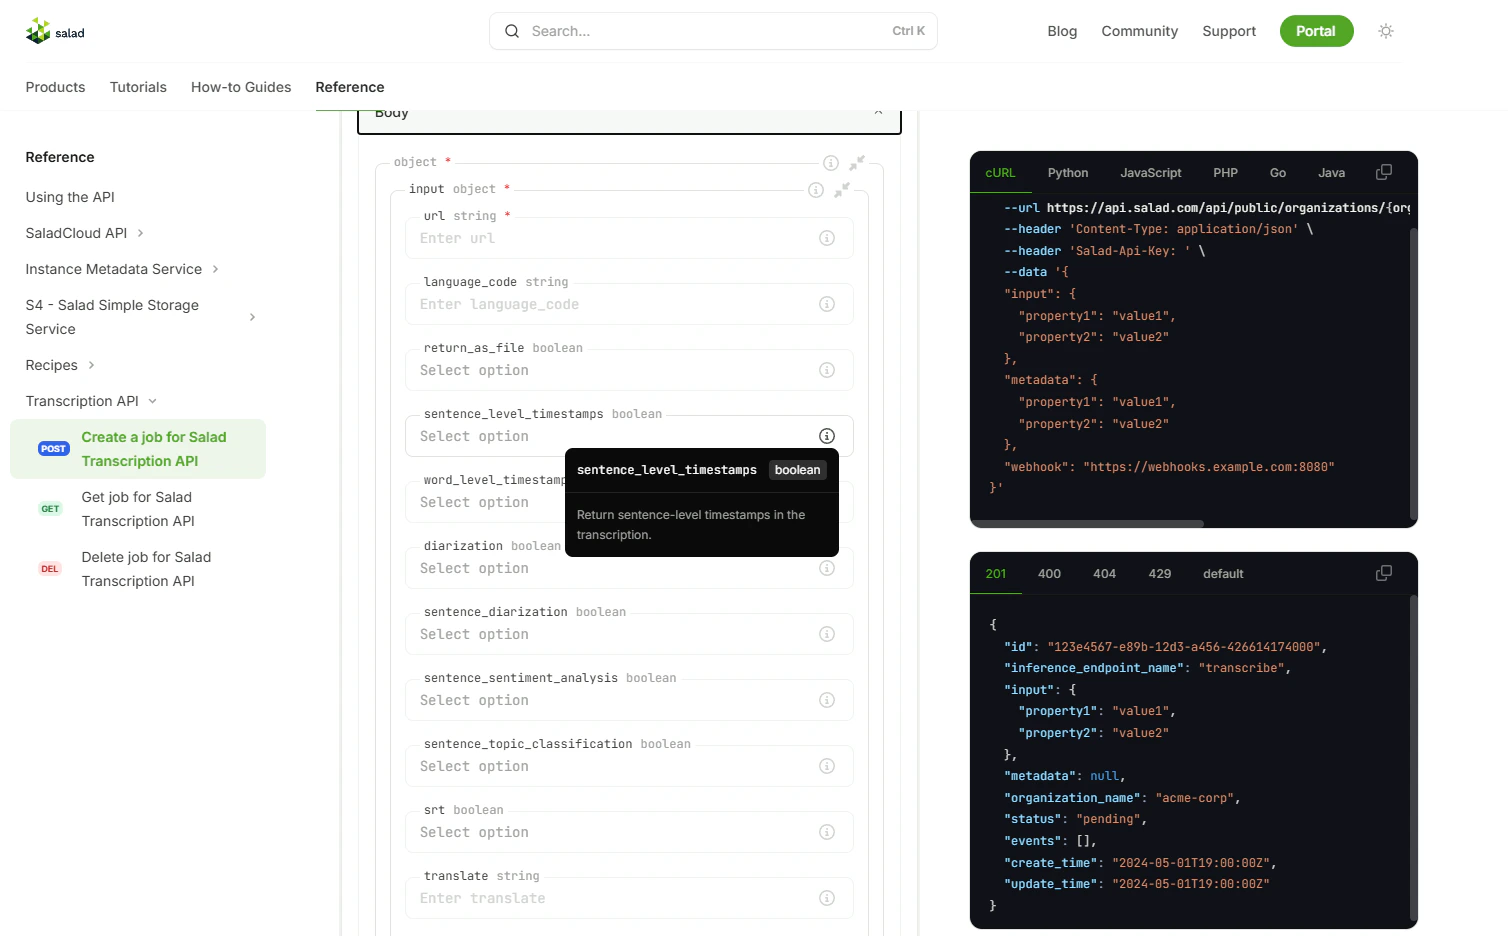
Task: Click the Enter translate input field
Action: pos(629,898)
